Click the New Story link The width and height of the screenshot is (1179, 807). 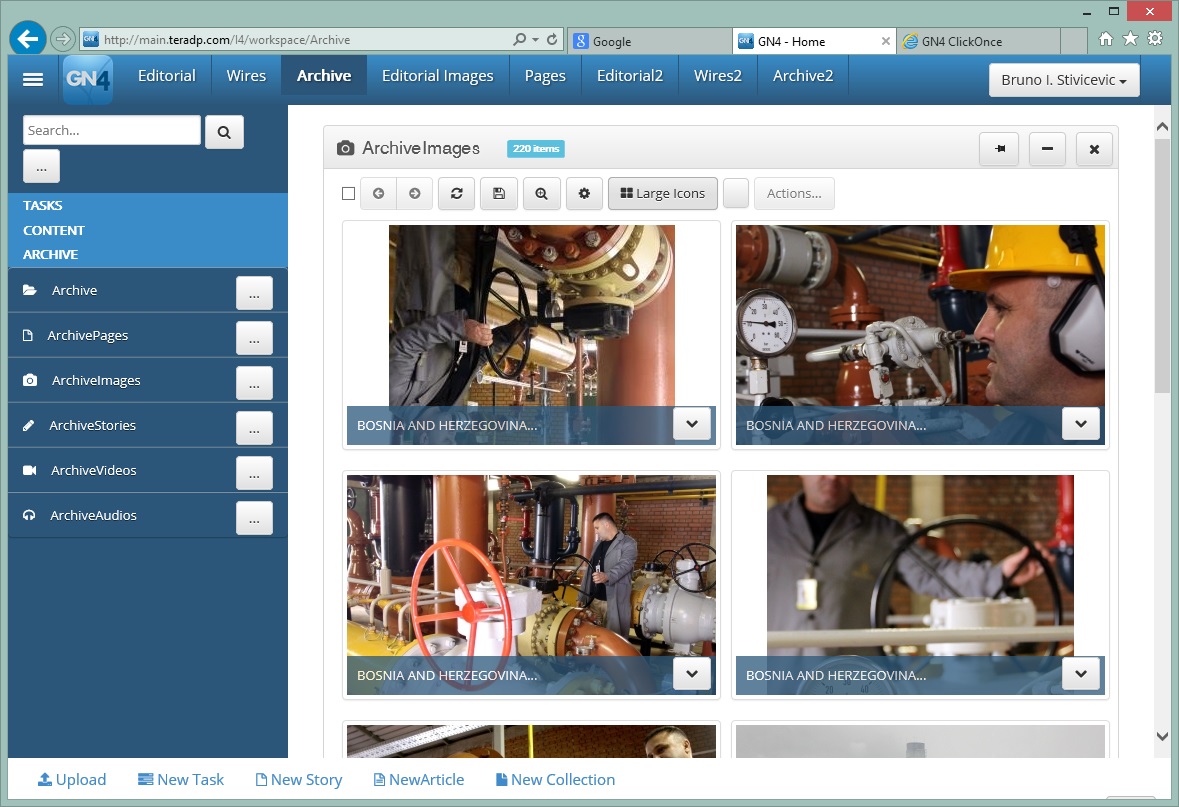299,780
